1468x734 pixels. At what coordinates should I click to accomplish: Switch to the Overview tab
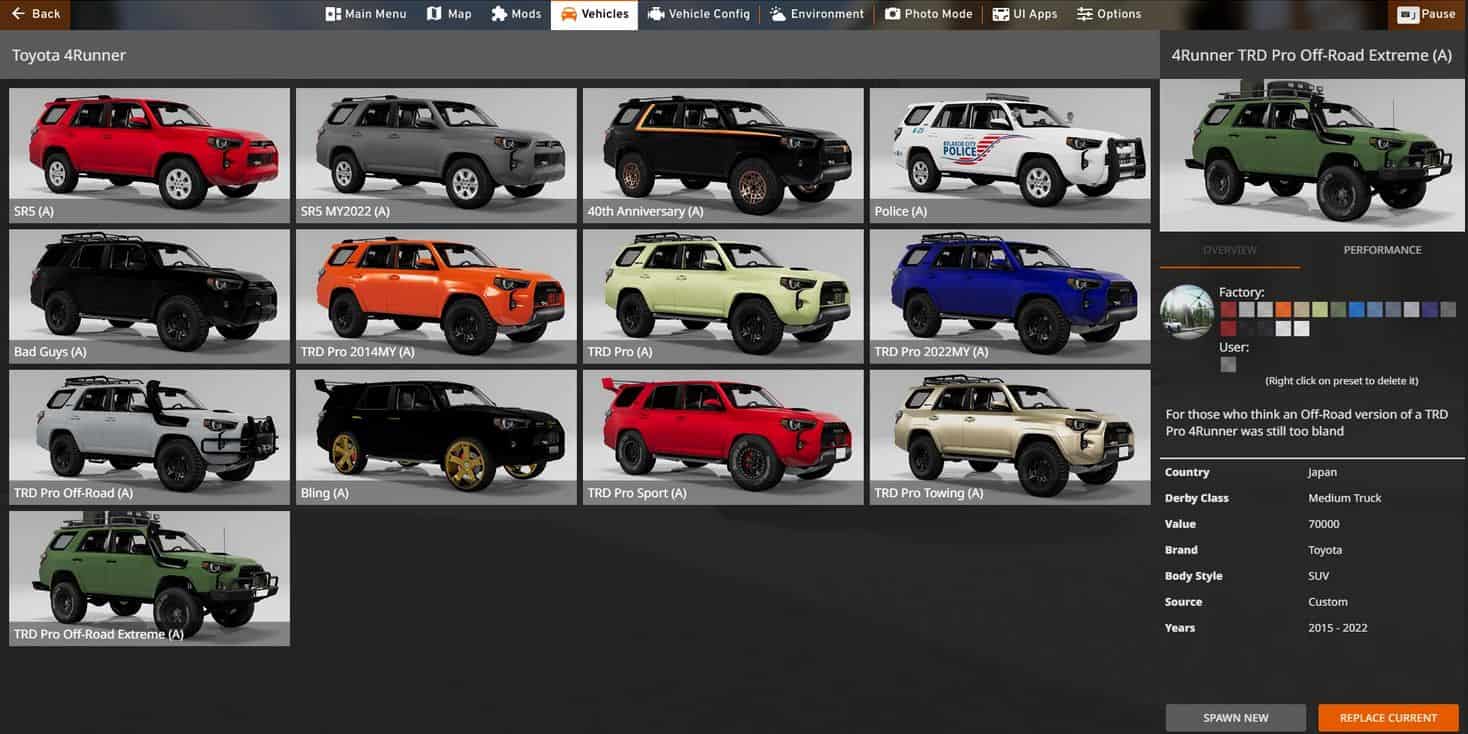click(x=1230, y=250)
